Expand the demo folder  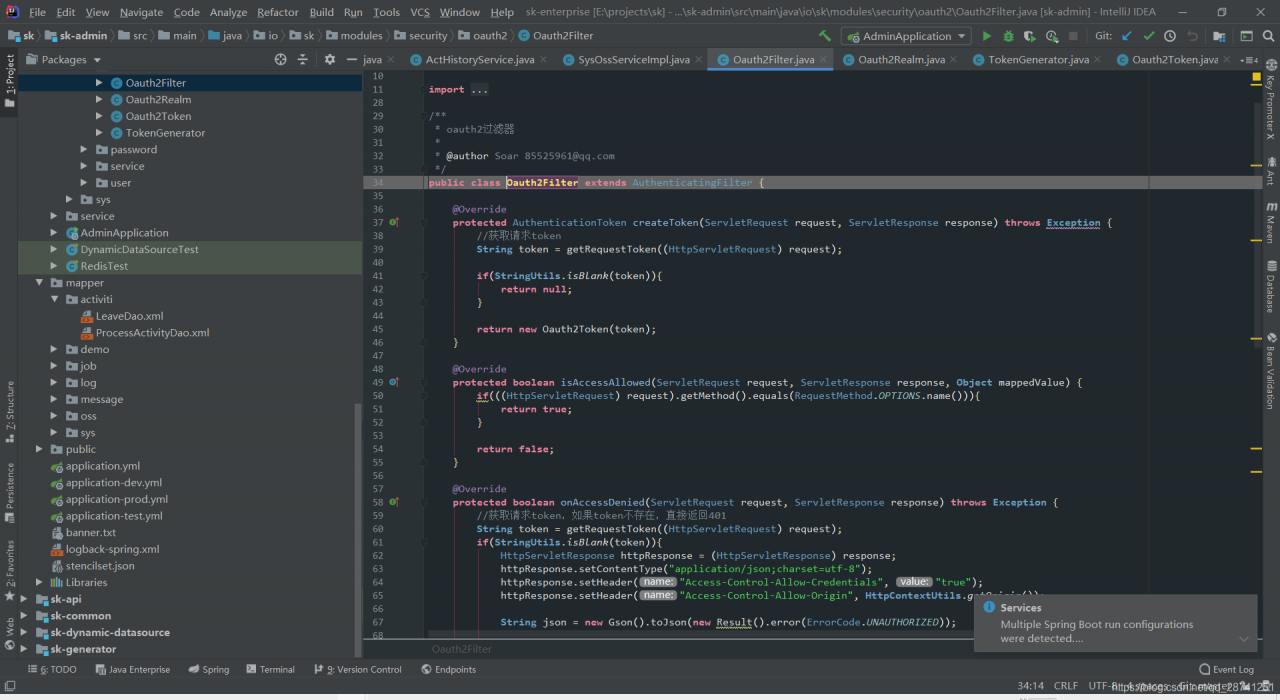coord(54,349)
